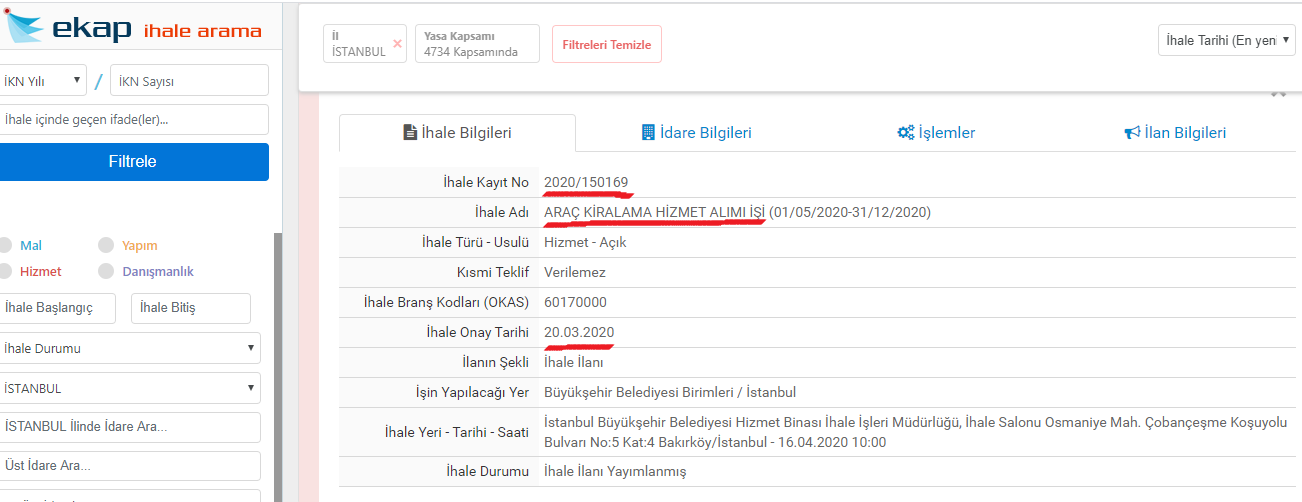Click the blue Filtrele button

133,162
